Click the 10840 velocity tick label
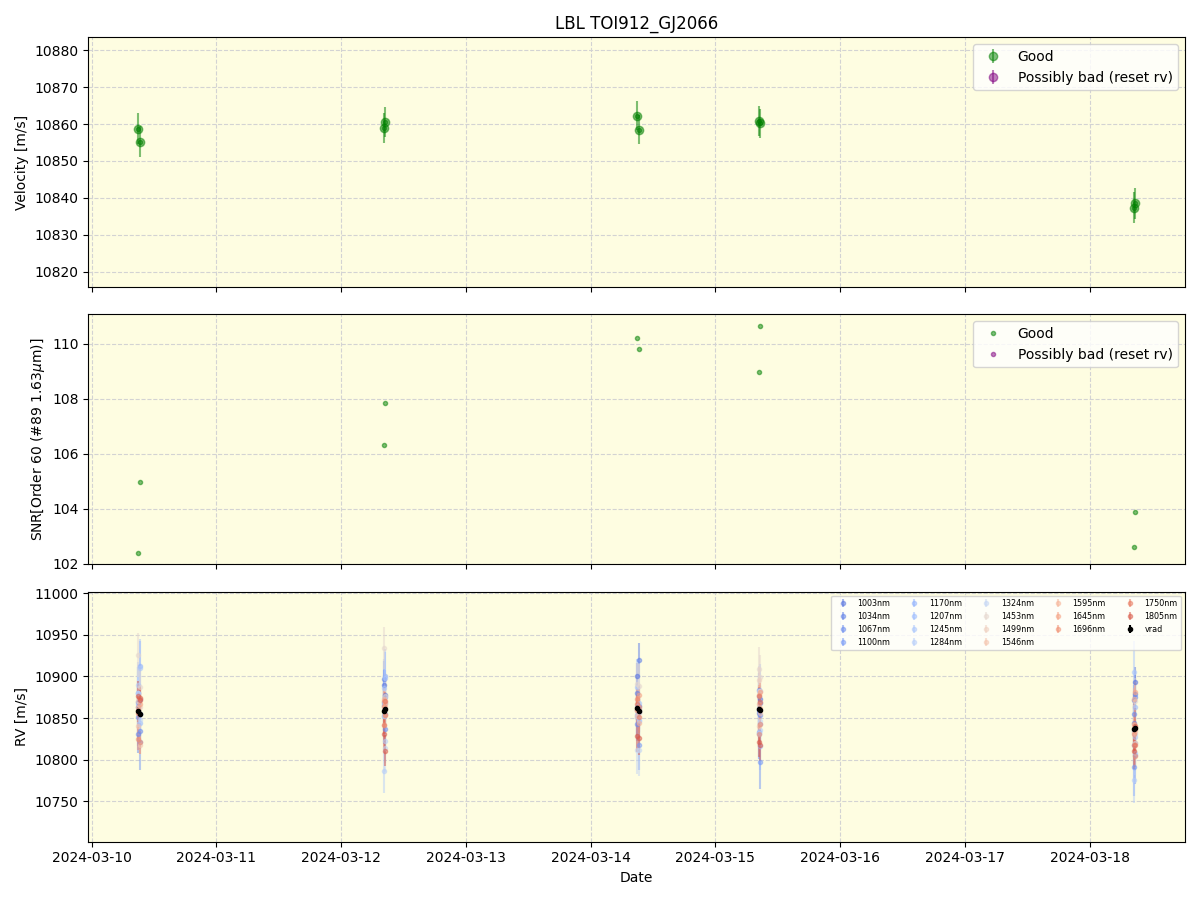 [58, 199]
